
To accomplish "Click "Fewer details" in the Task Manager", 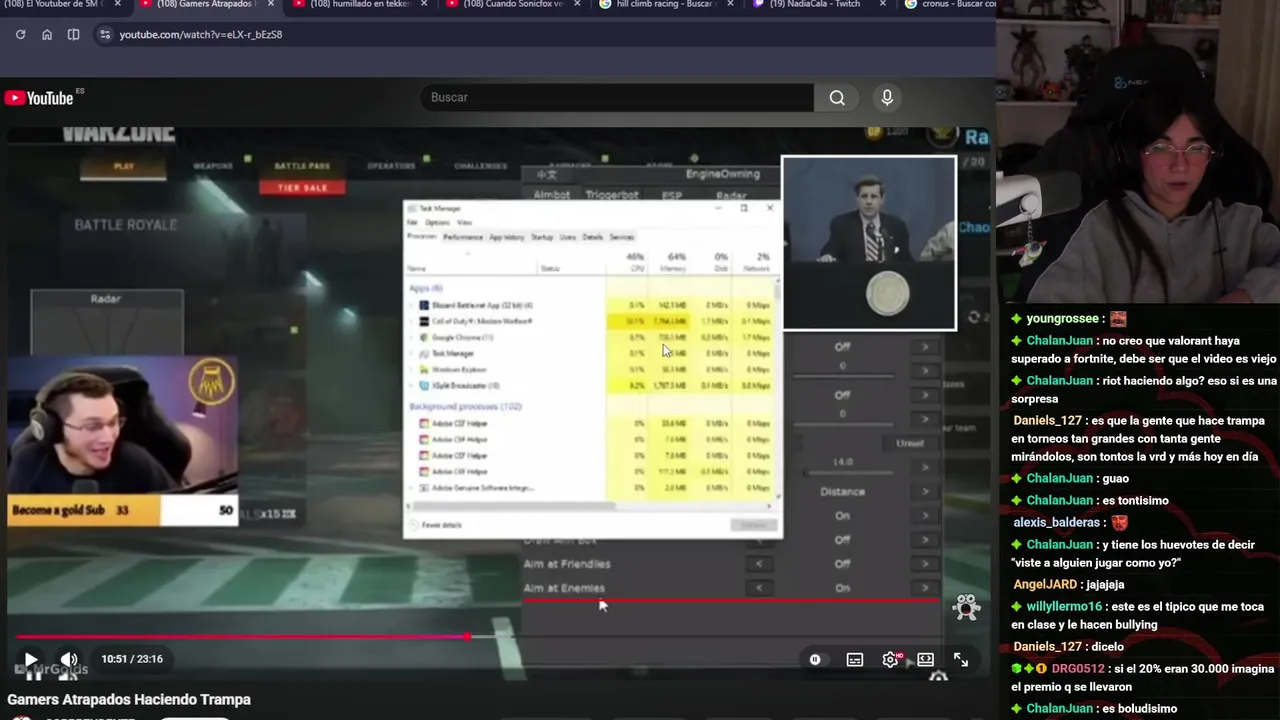I will click(x=437, y=525).
